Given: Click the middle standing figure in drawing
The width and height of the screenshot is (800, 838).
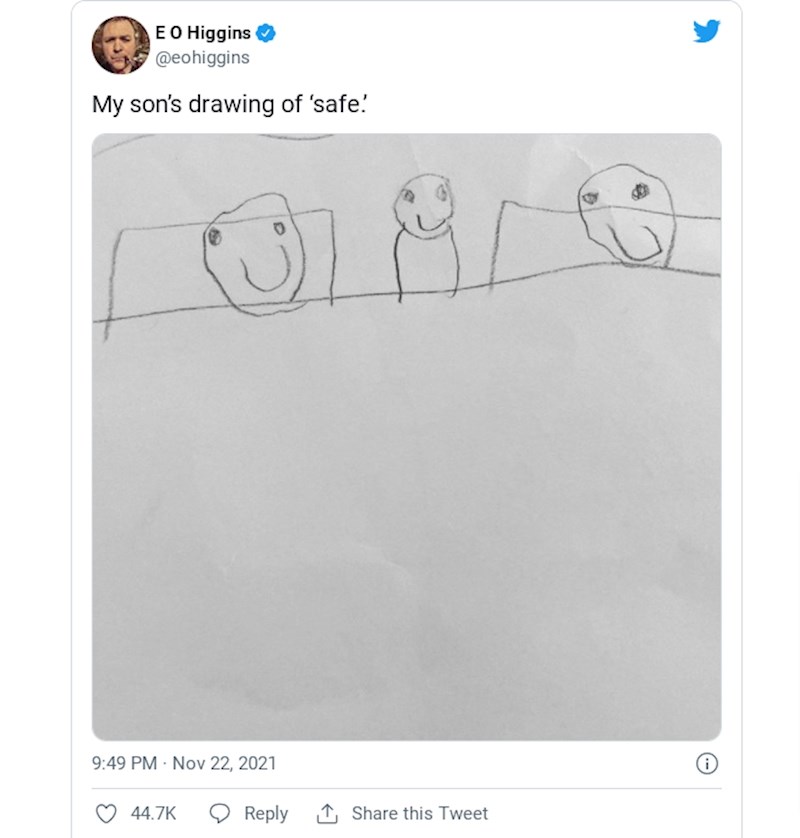Looking at the screenshot, I should tap(425, 235).
